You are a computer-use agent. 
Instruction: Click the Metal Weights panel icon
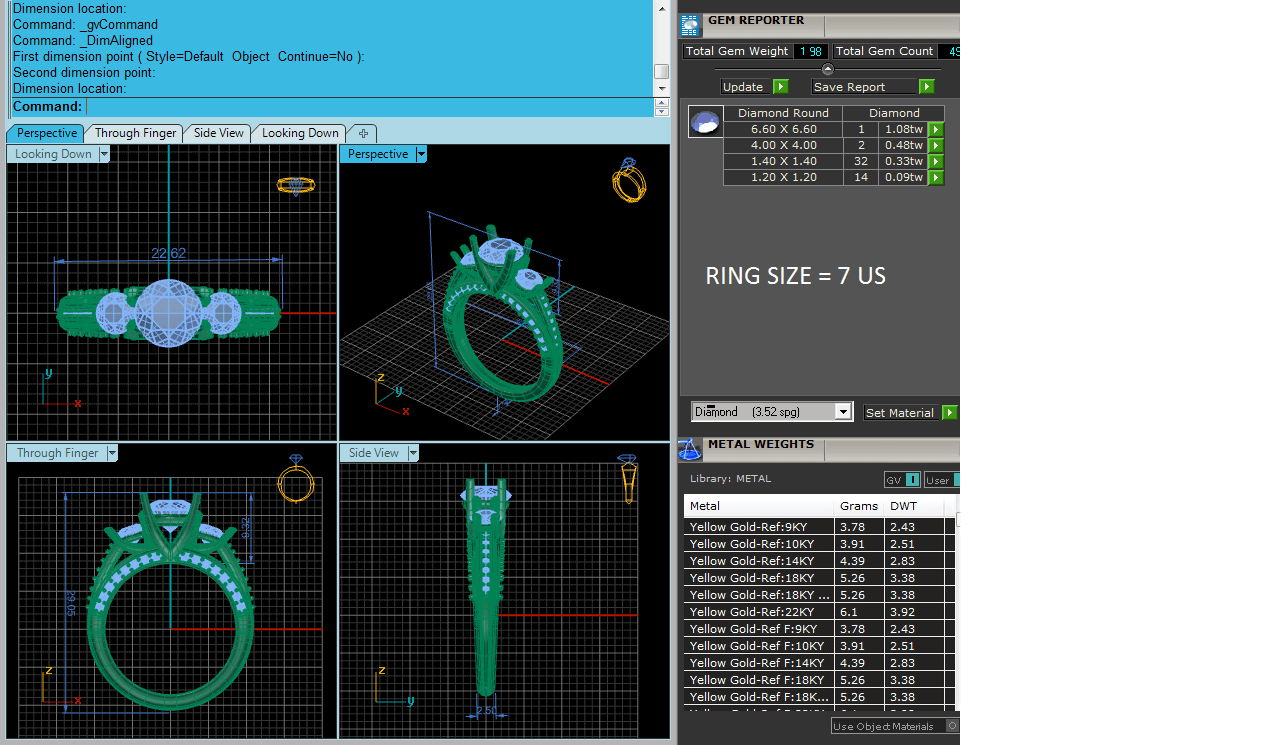tap(690, 450)
